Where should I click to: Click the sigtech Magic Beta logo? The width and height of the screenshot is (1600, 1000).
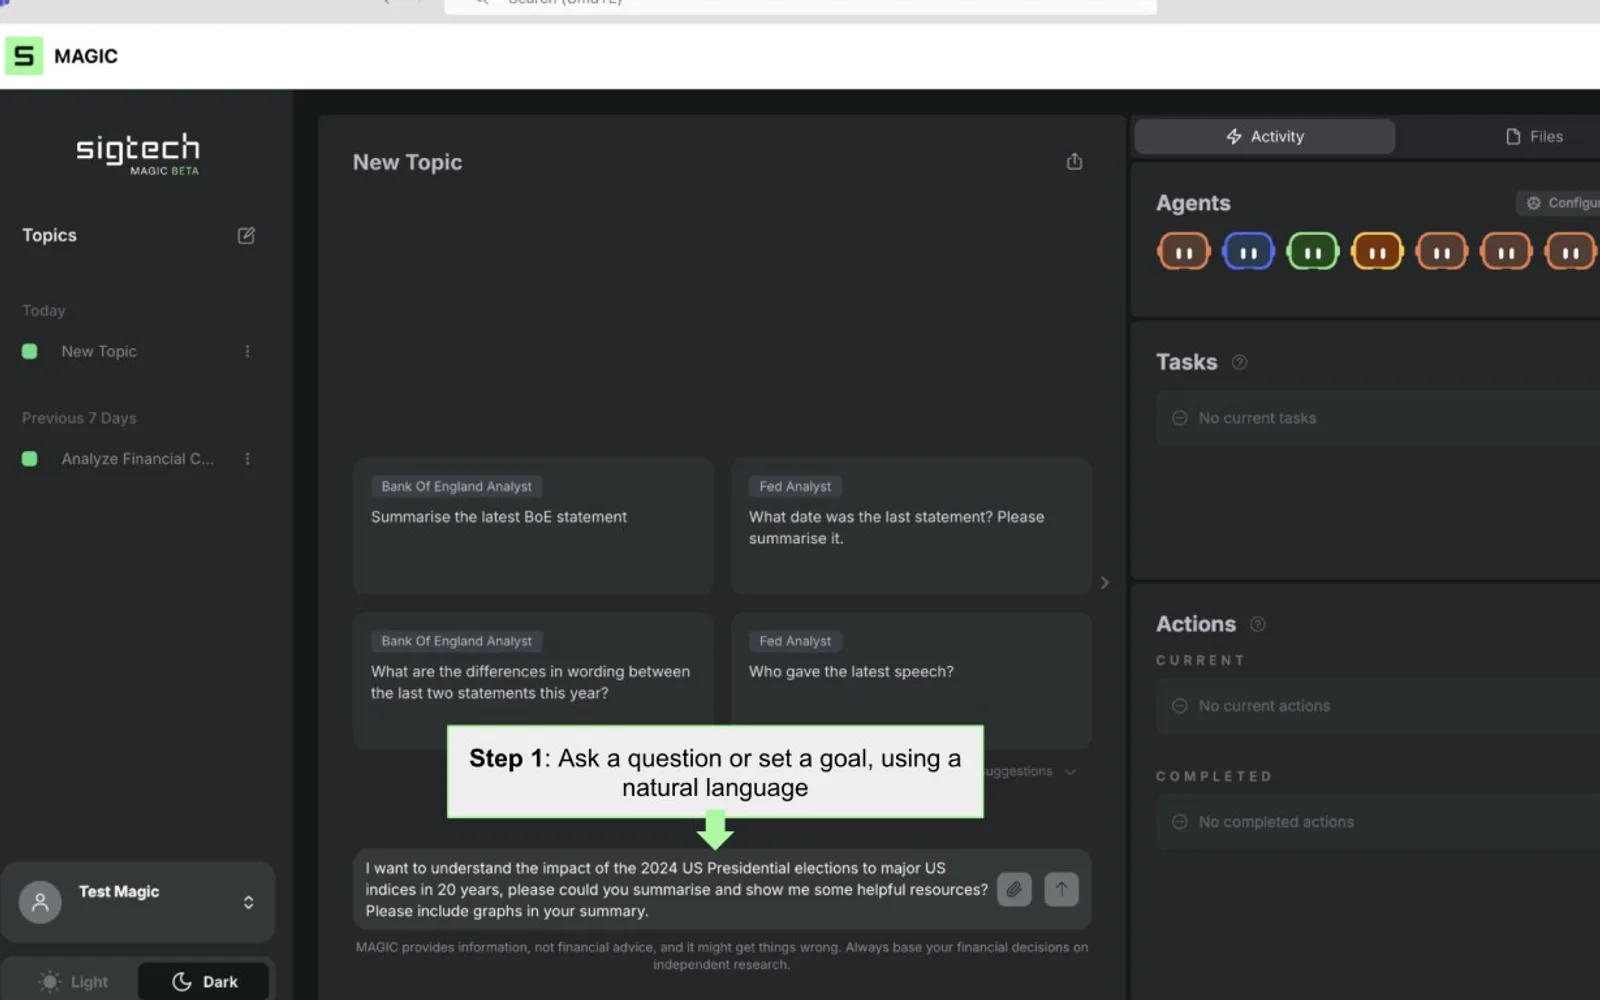click(138, 154)
